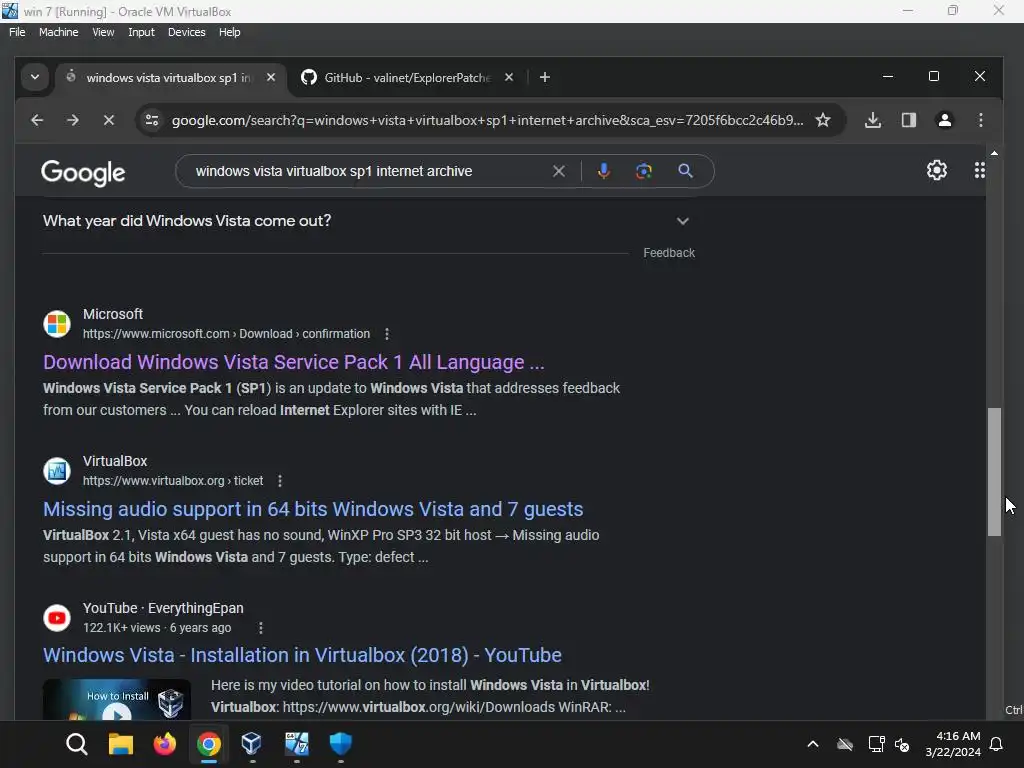Open Chrome side panel

point(908,120)
